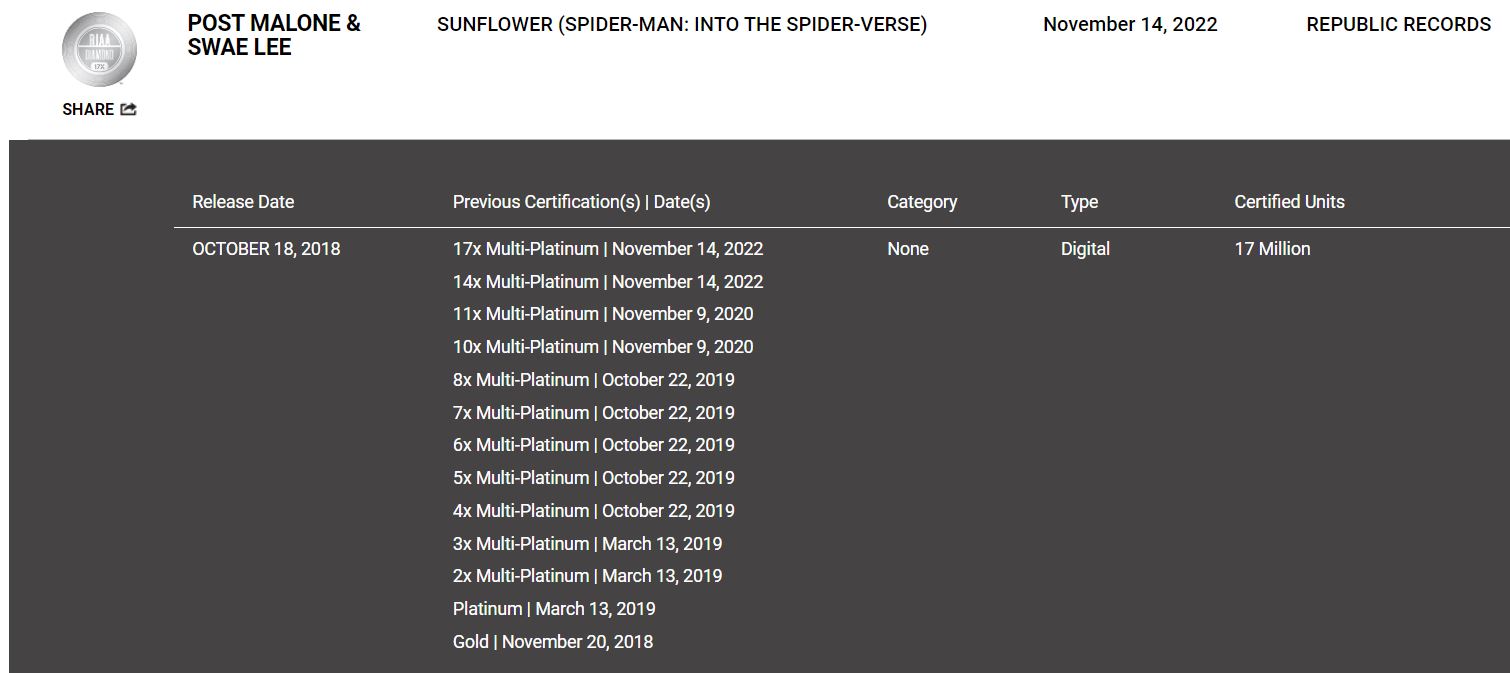Image resolution: width=1510 pixels, height=673 pixels.
Task: Click the Previous Certification(s) column header
Action: (581, 202)
